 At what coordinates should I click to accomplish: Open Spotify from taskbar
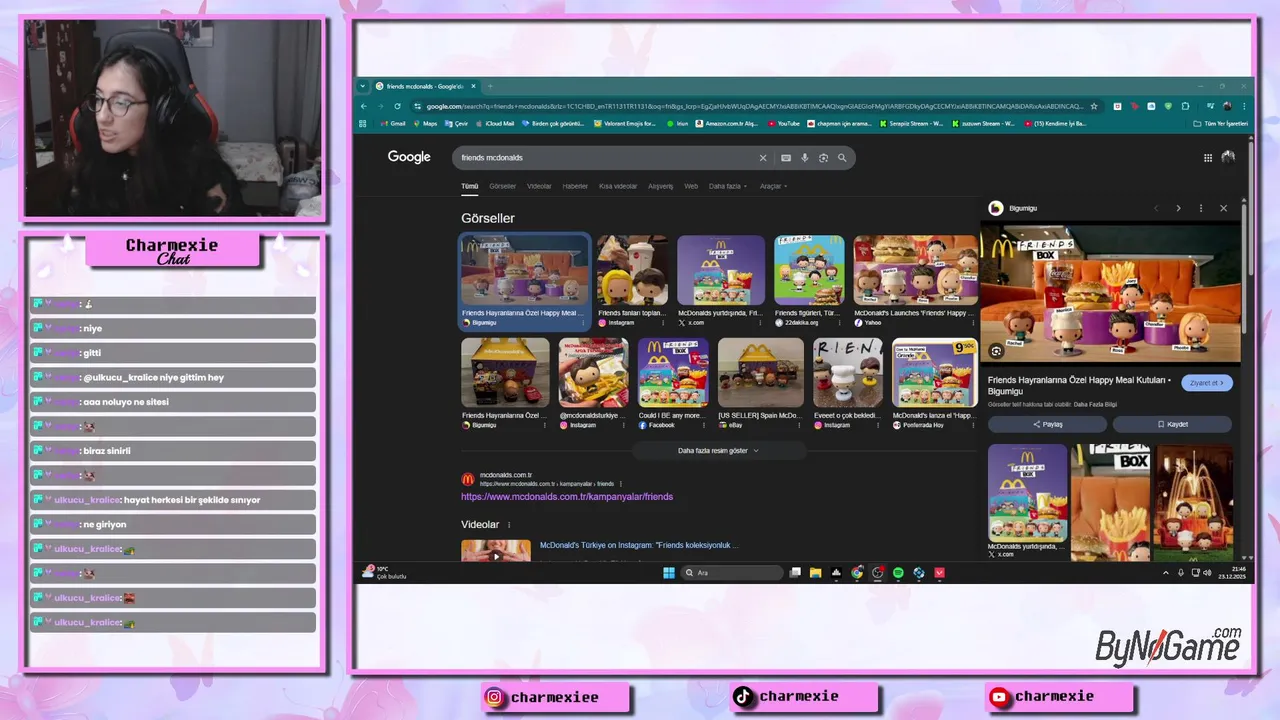(x=898, y=573)
